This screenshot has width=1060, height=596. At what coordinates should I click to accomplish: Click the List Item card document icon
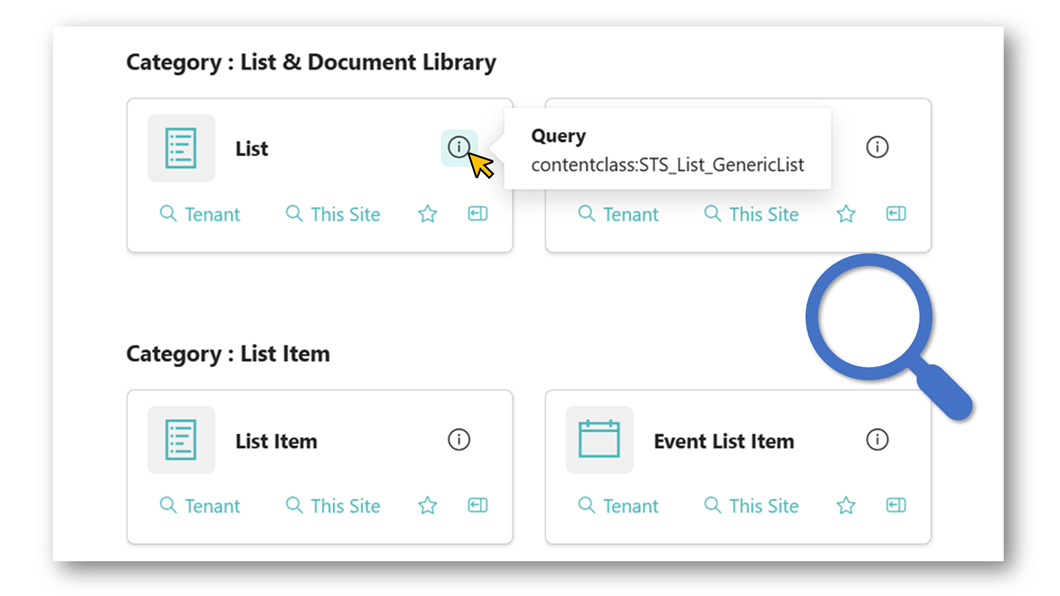(181, 440)
